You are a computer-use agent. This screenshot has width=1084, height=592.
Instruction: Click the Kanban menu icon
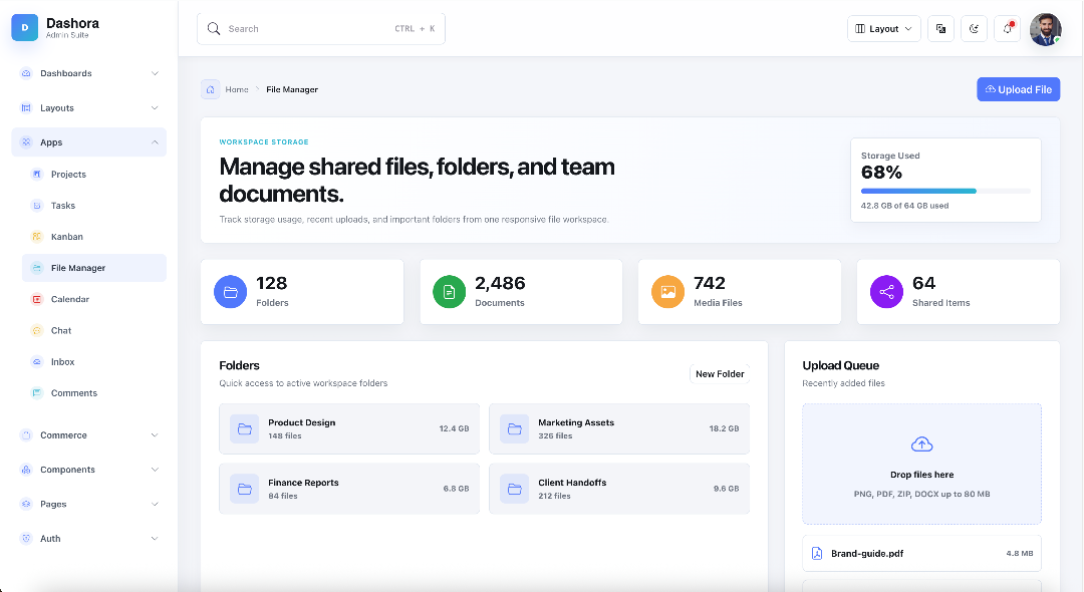coord(37,237)
